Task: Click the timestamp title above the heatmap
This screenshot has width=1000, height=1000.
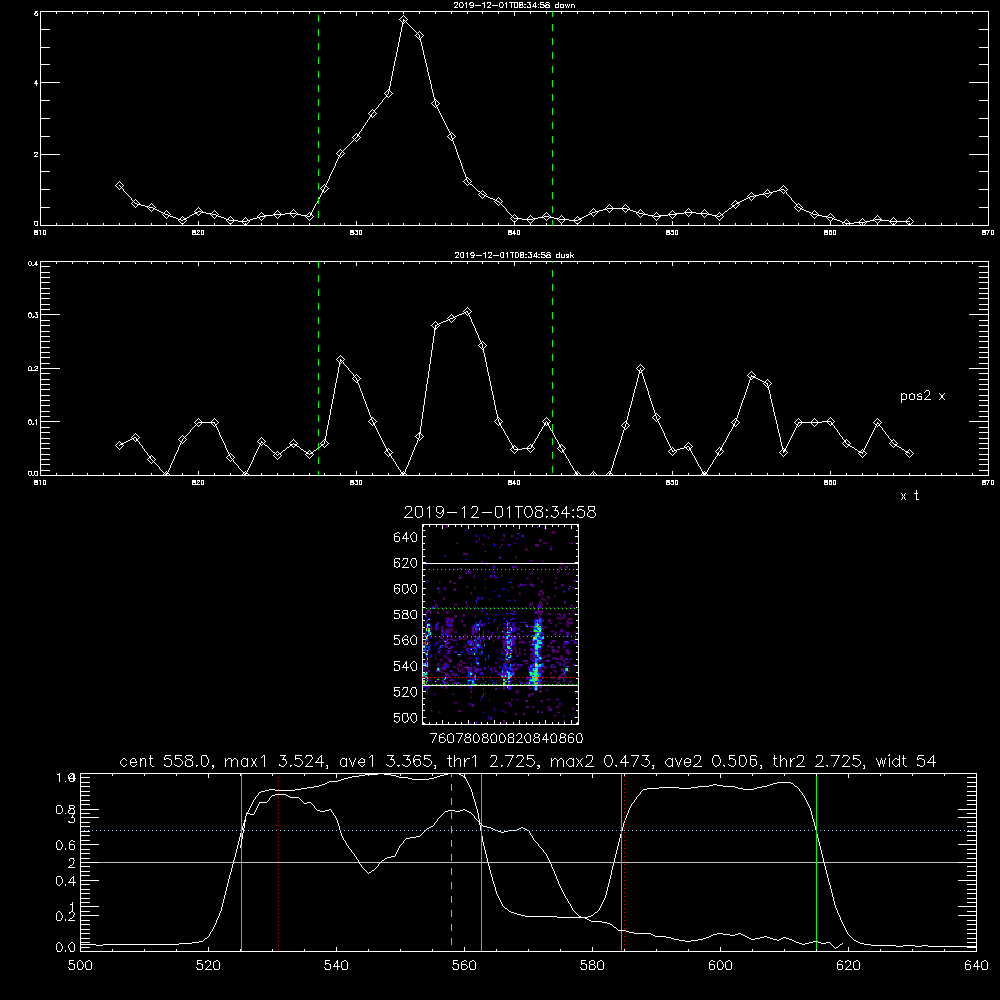Action: (x=500, y=512)
